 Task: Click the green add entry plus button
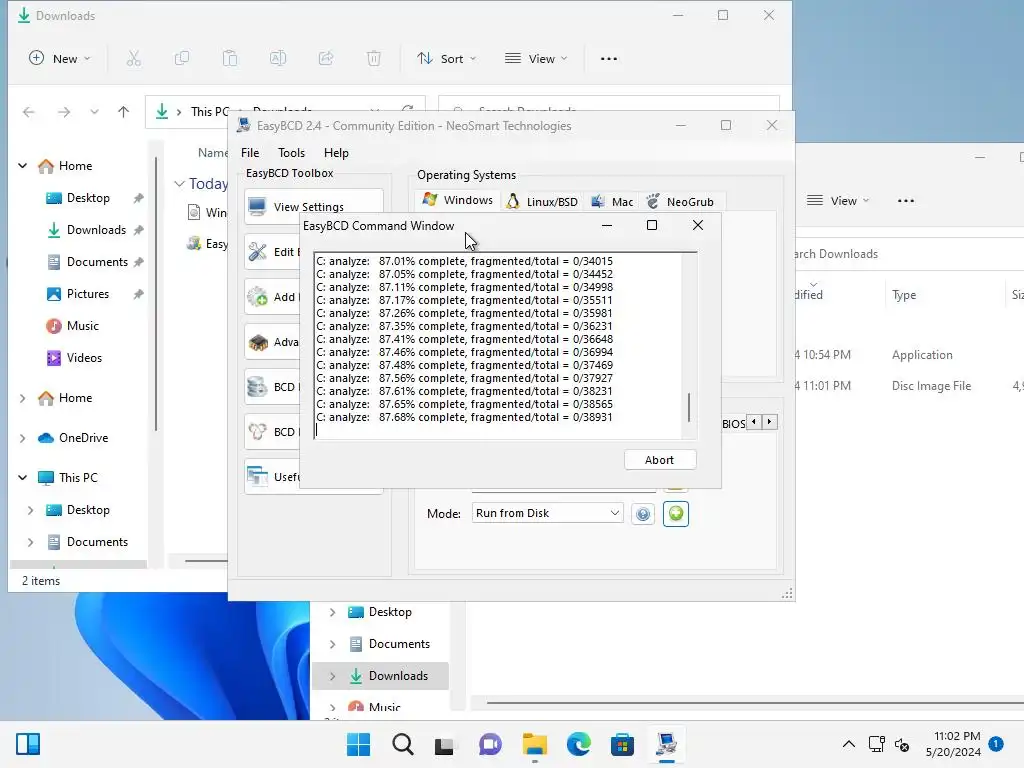coord(676,513)
